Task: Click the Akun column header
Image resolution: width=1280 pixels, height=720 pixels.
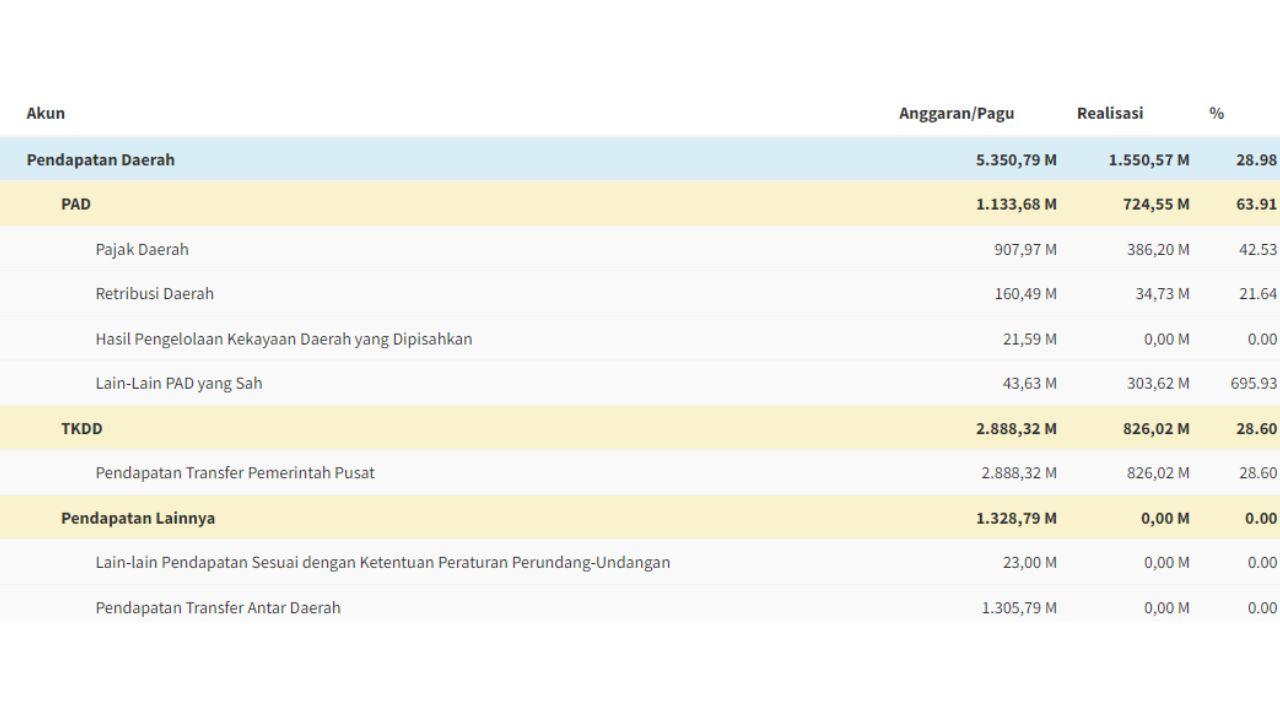Action: [46, 113]
